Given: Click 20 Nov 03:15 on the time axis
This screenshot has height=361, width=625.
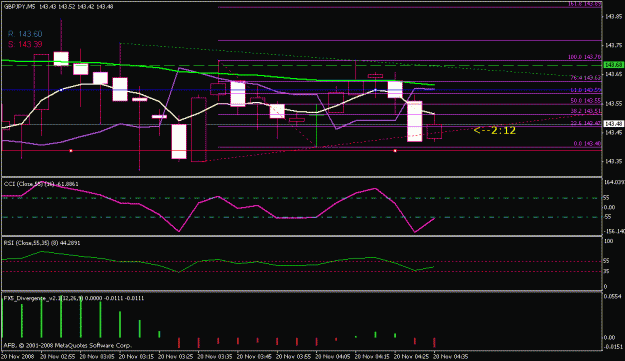Looking at the screenshot, I should coord(137,356).
